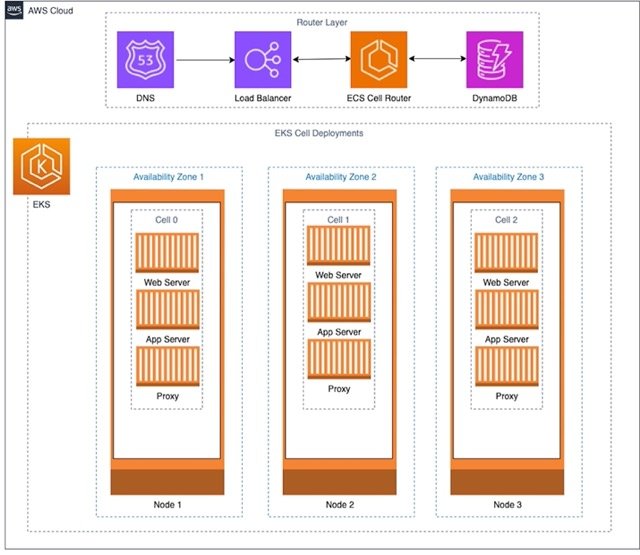The height and width of the screenshot is (555, 640).
Task: Click the EKS service icon
Action: [41, 166]
